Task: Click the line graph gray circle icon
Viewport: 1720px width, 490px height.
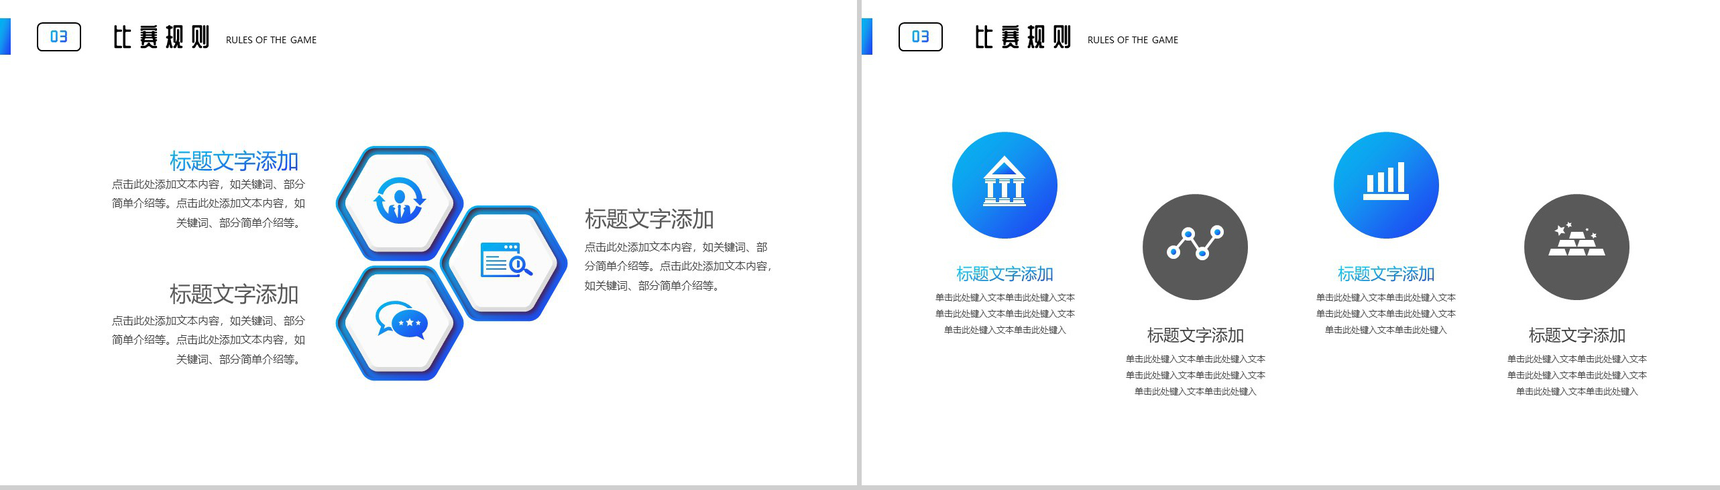Action: pos(1195,247)
